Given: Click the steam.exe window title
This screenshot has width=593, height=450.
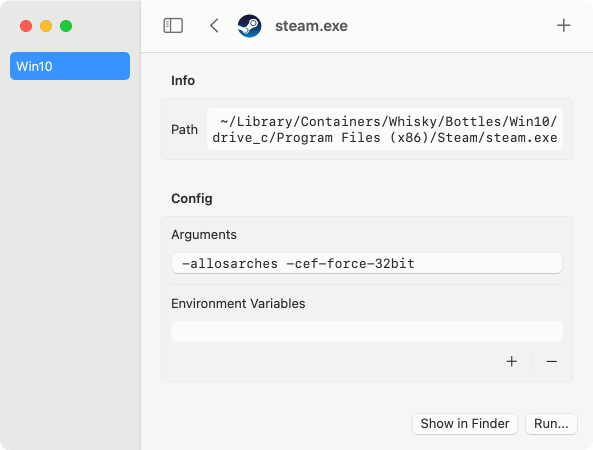Looking at the screenshot, I should 311,26.
